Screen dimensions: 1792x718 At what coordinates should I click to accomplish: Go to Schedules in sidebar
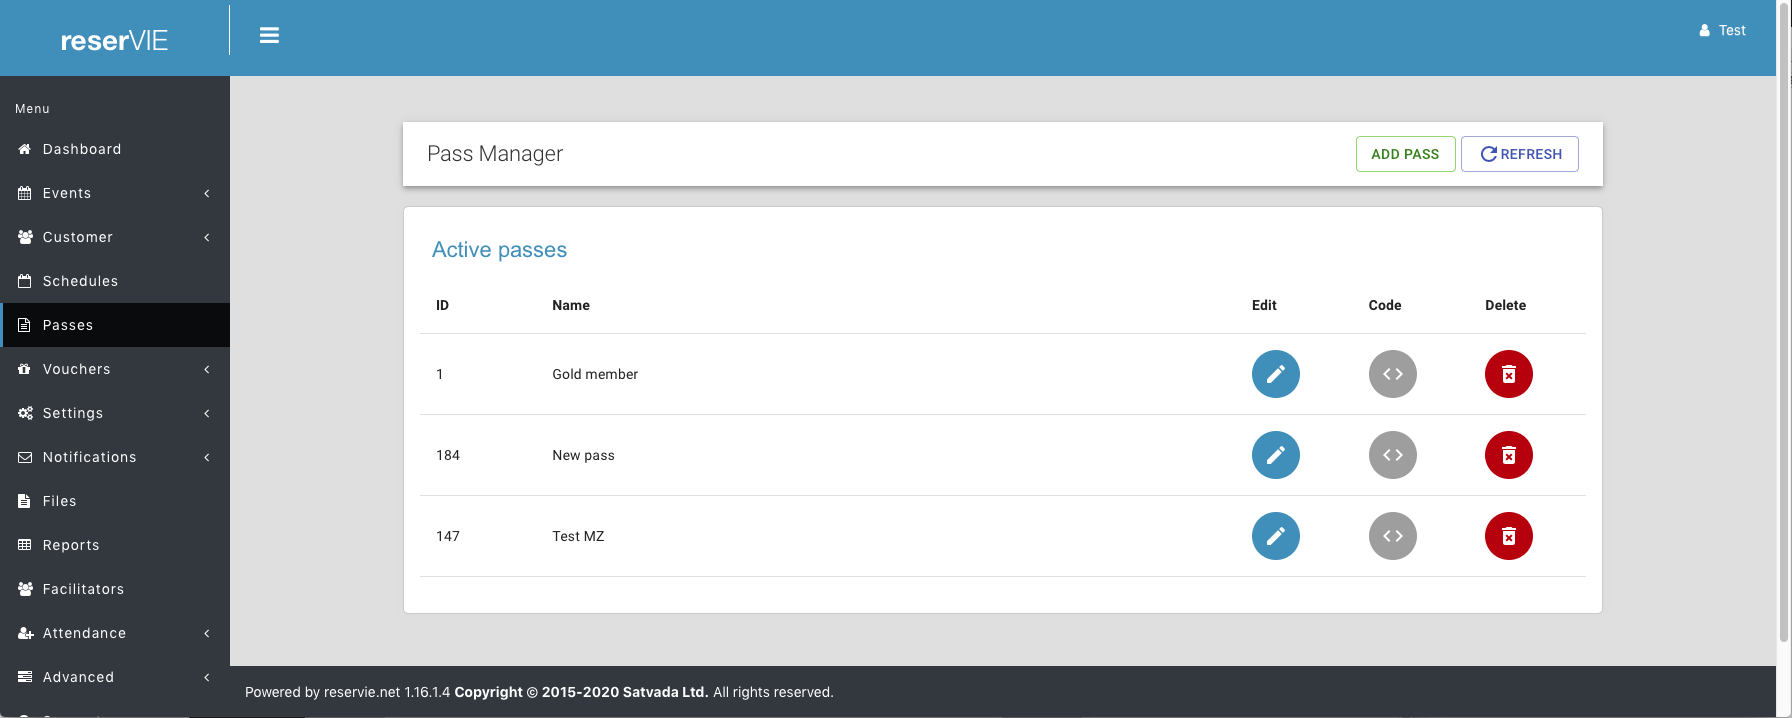pyautogui.click(x=80, y=281)
